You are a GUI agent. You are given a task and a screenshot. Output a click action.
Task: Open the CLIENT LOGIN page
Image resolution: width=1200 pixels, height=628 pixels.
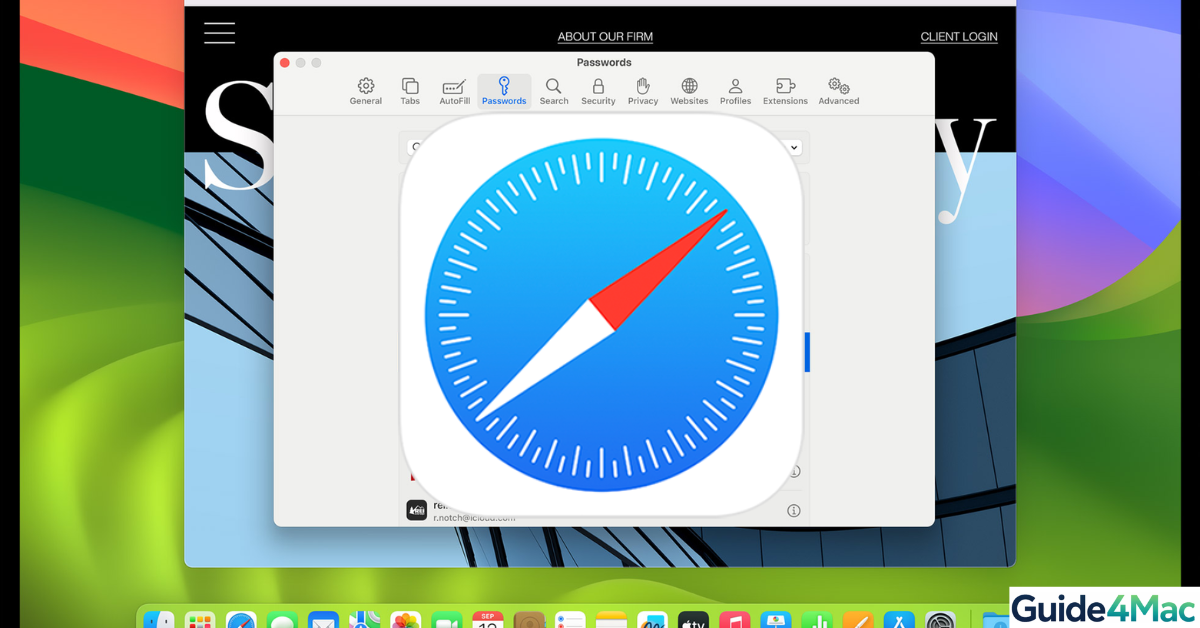(x=958, y=36)
